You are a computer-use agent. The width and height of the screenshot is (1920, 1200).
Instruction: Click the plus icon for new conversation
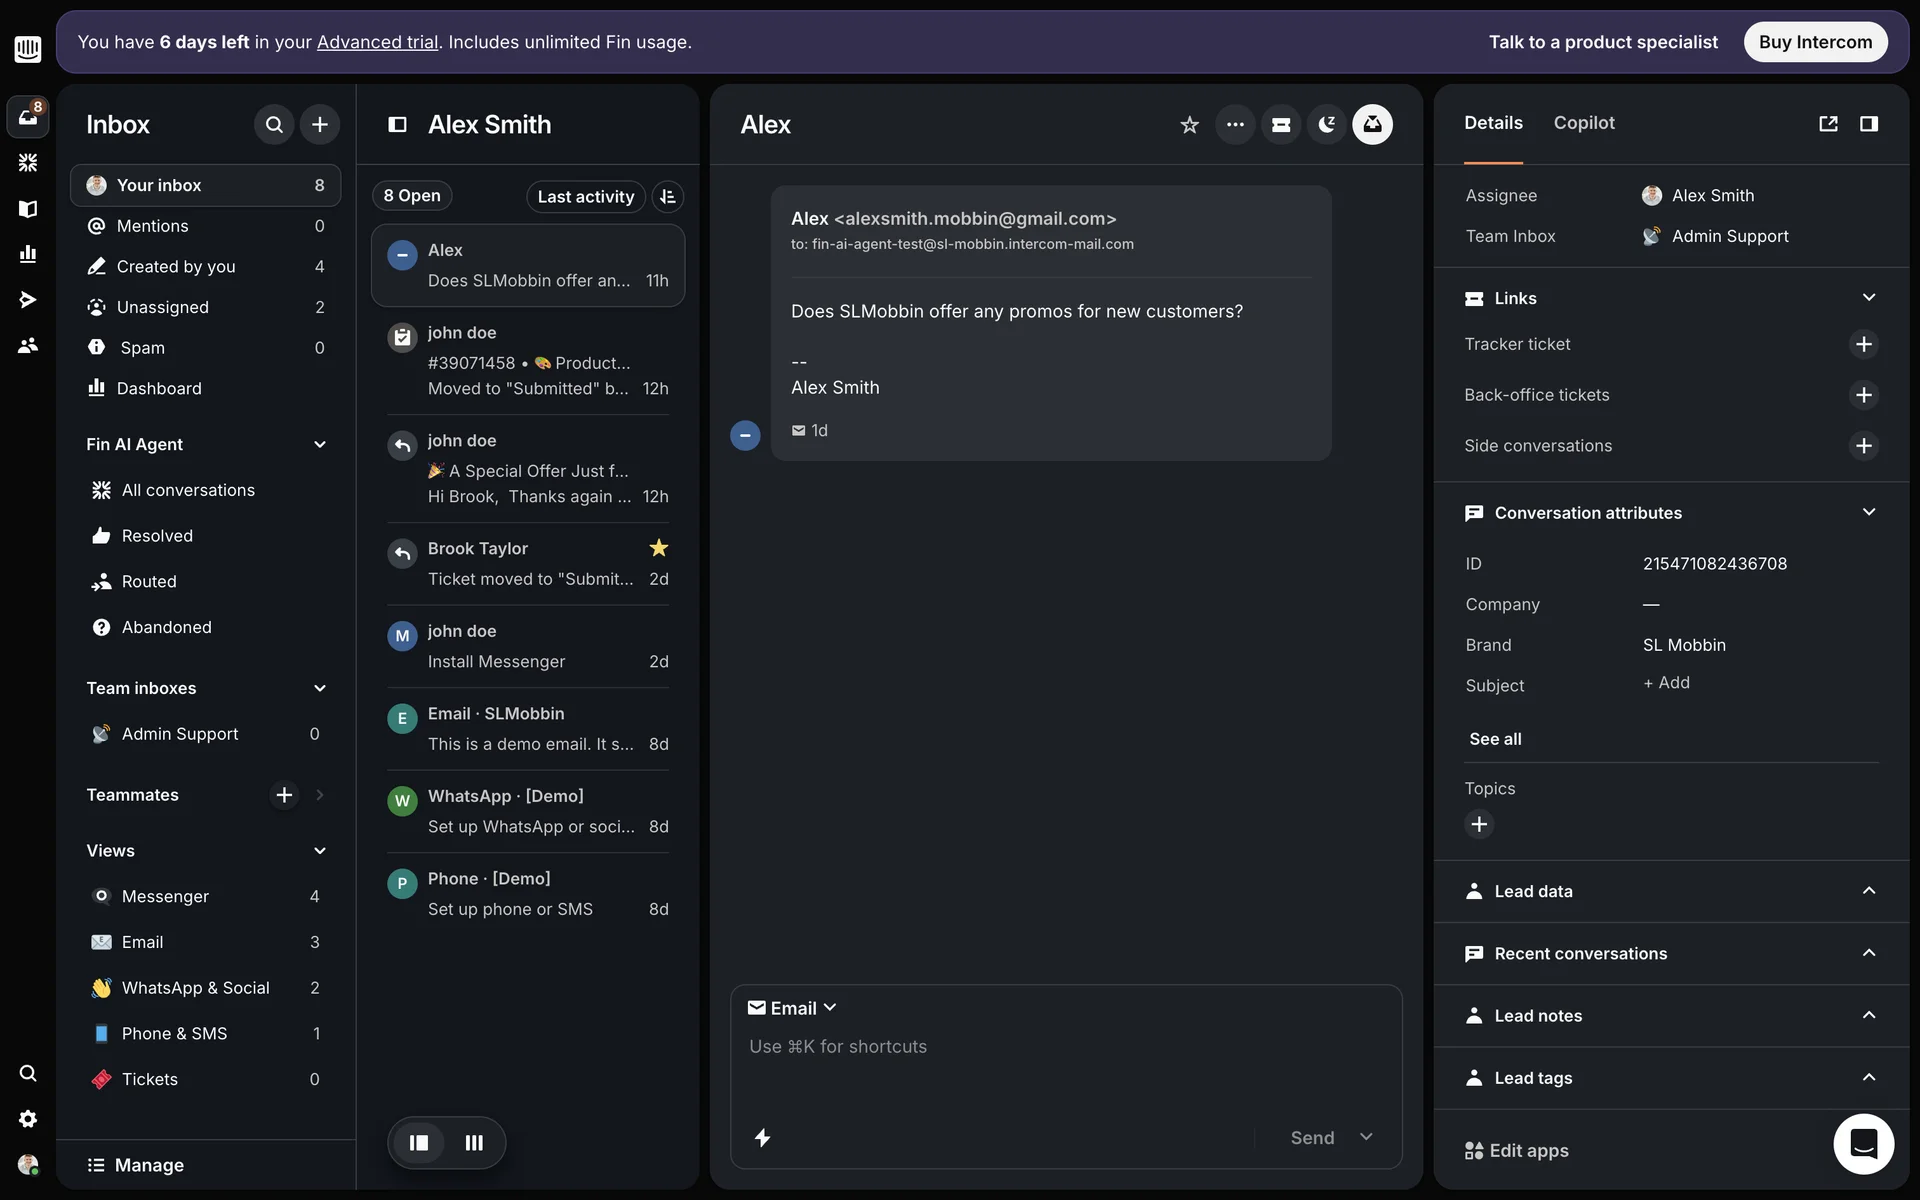coord(320,125)
